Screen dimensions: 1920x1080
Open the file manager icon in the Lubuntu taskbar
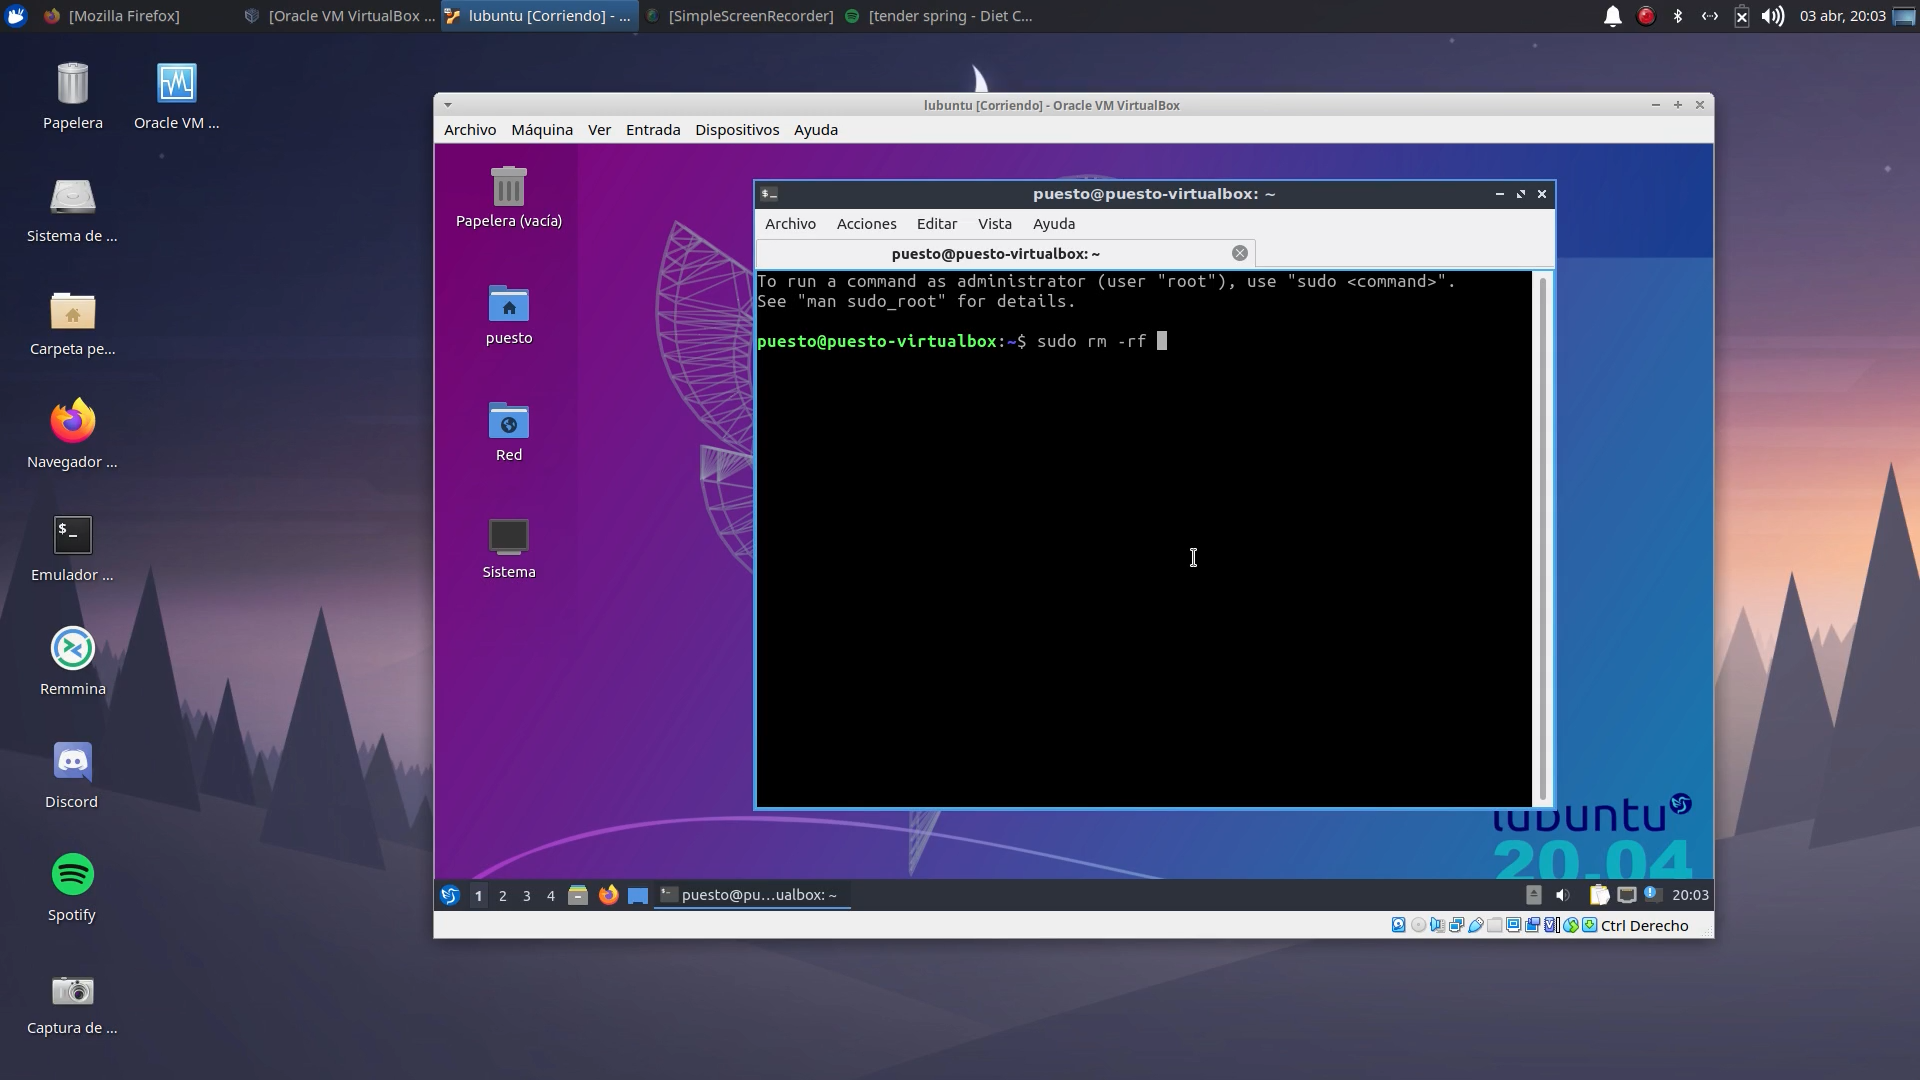pyautogui.click(x=578, y=895)
